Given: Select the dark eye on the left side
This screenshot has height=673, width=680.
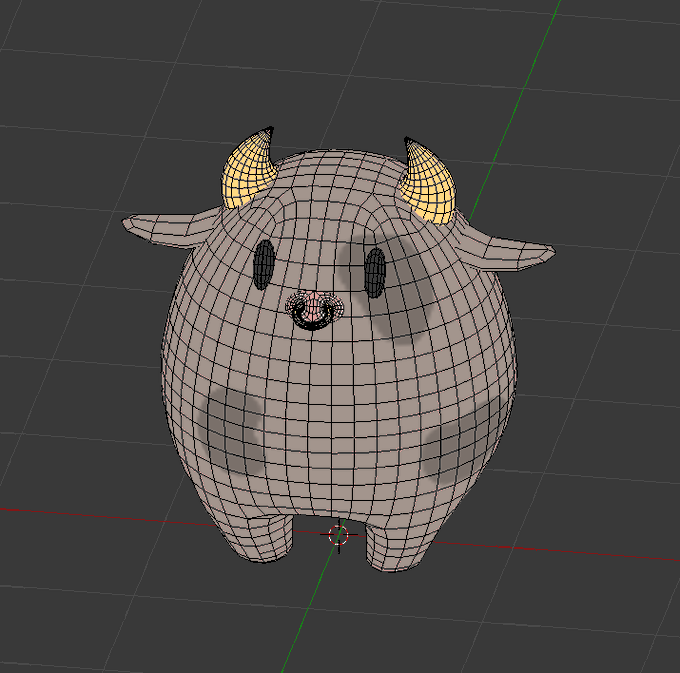Looking at the screenshot, I should point(265,265).
